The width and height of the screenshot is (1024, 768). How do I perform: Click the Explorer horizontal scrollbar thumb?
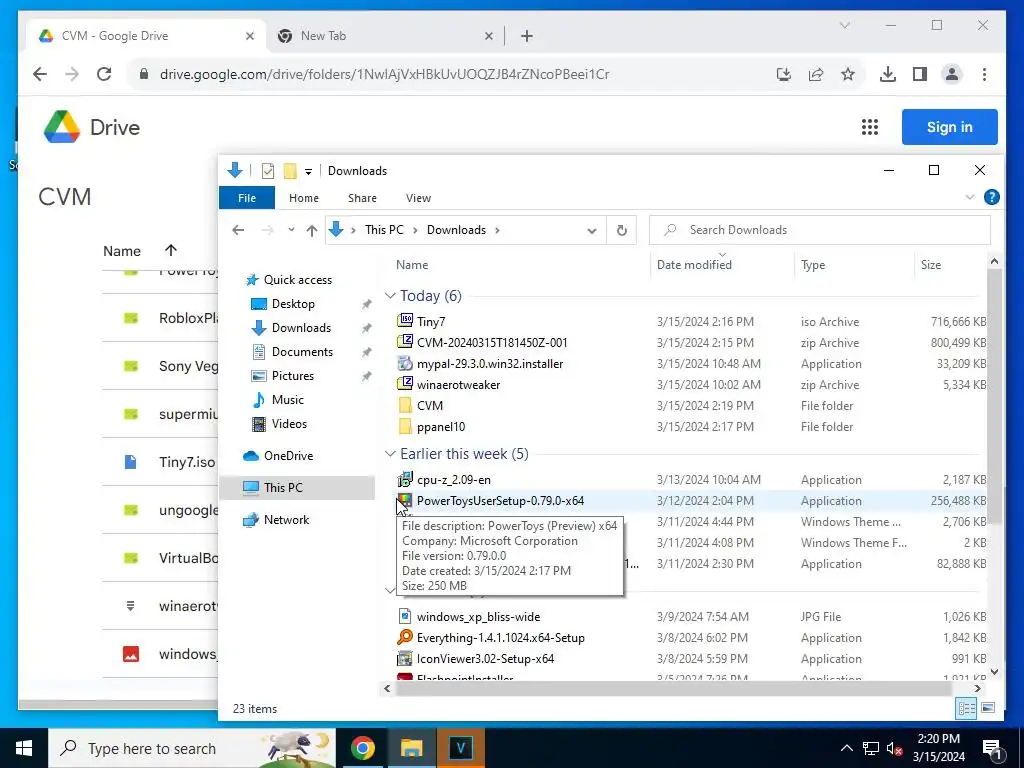click(673, 688)
